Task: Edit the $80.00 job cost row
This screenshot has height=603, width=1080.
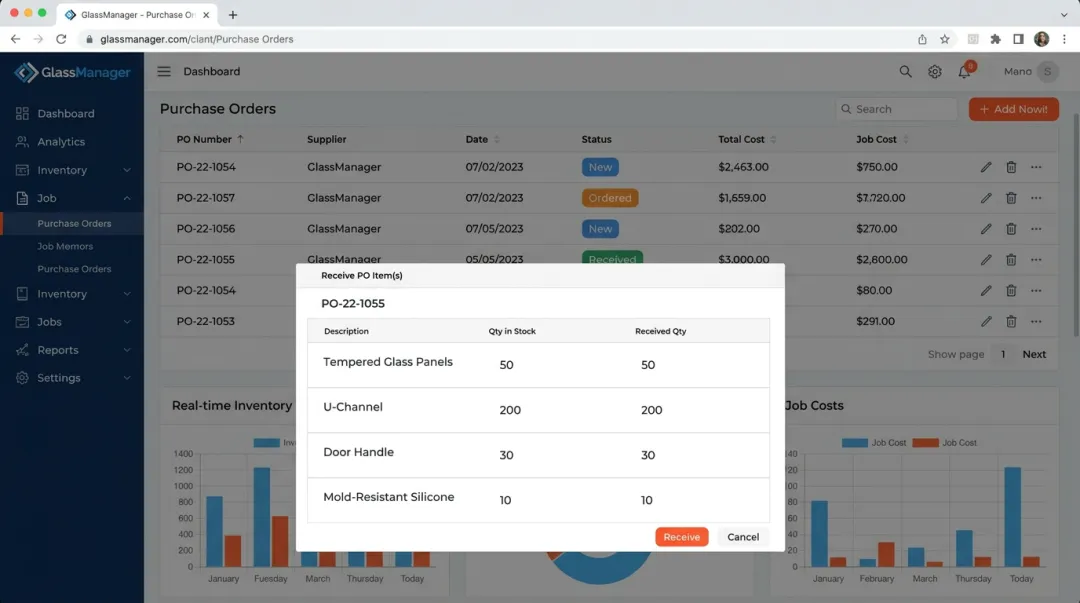Action: [986, 291]
